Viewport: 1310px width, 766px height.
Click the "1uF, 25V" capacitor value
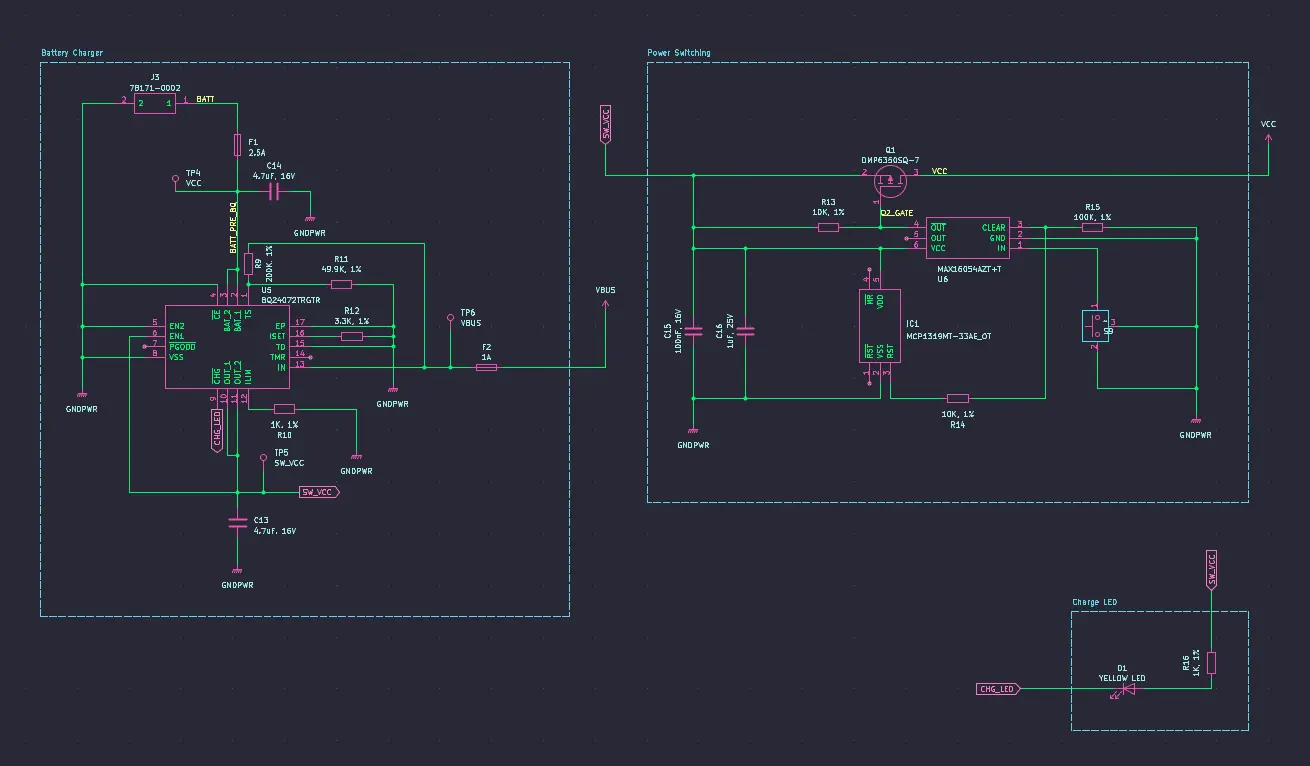point(730,331)
